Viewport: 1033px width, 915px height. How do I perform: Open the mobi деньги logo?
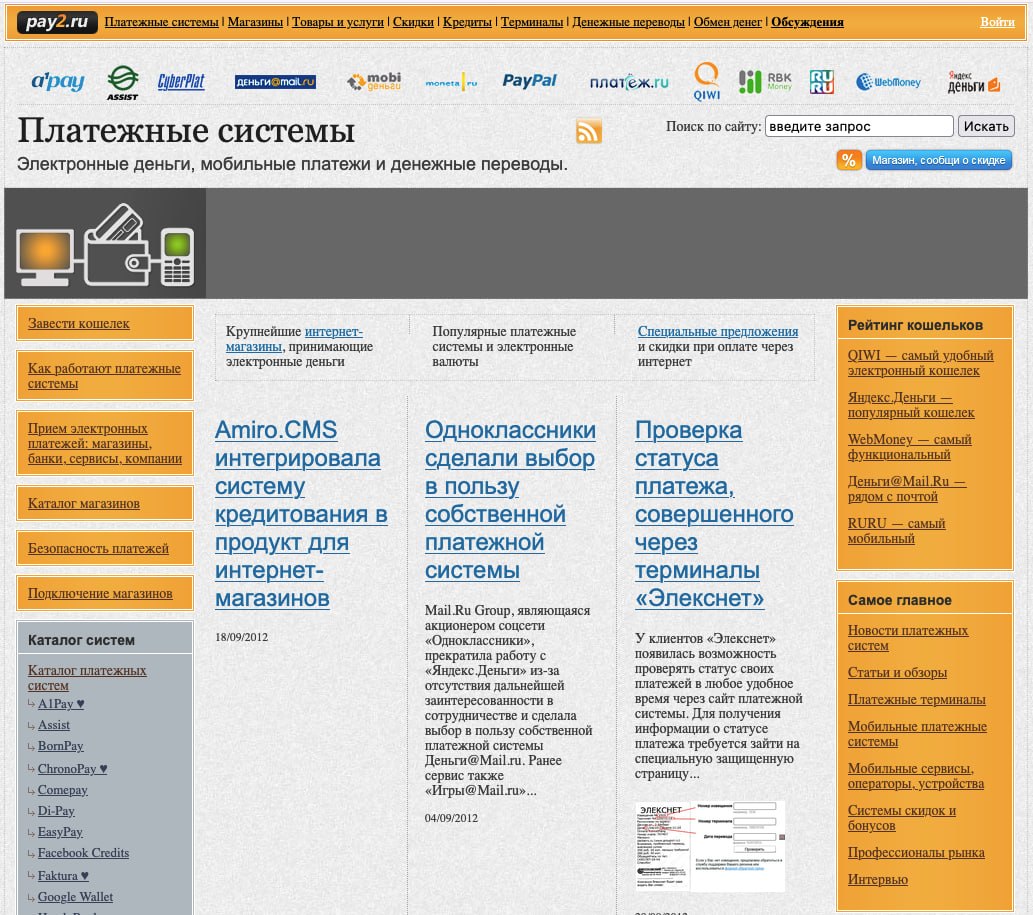coord(374,82)
